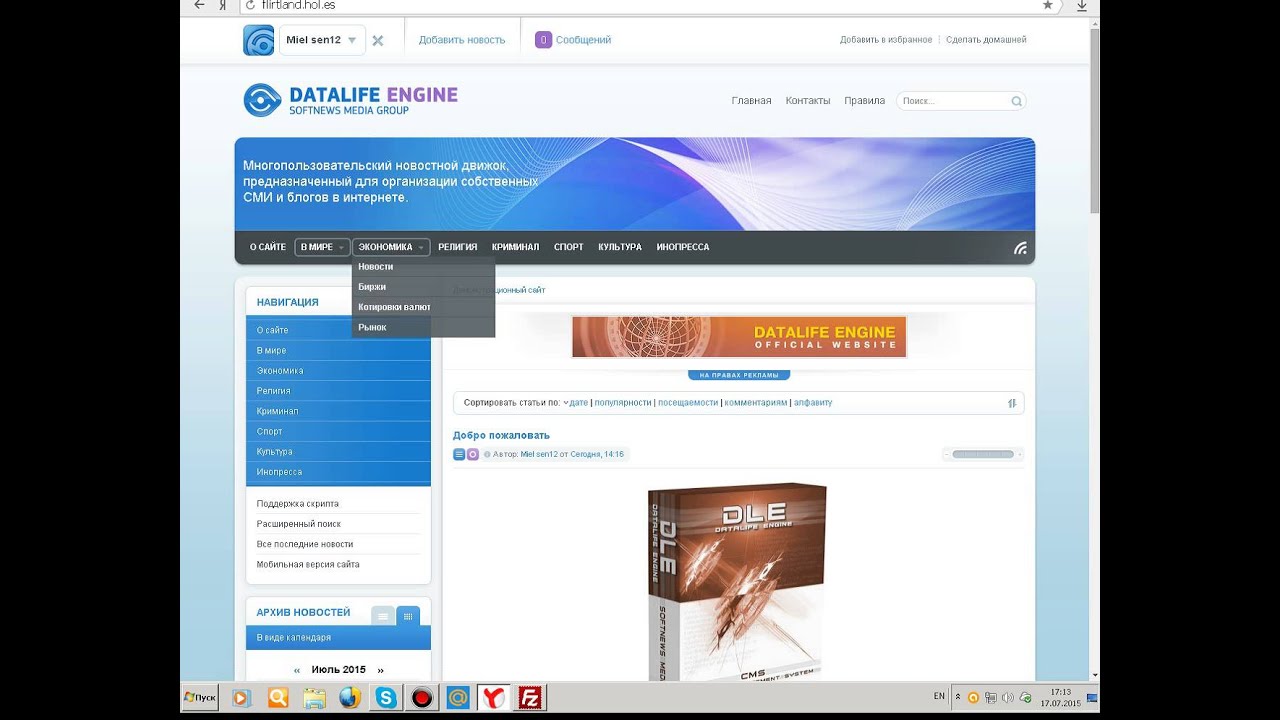Select КРИМИНАЛ in the dark menu bar
Screen dimensions: 1280x720
click(x=515, y=247)
